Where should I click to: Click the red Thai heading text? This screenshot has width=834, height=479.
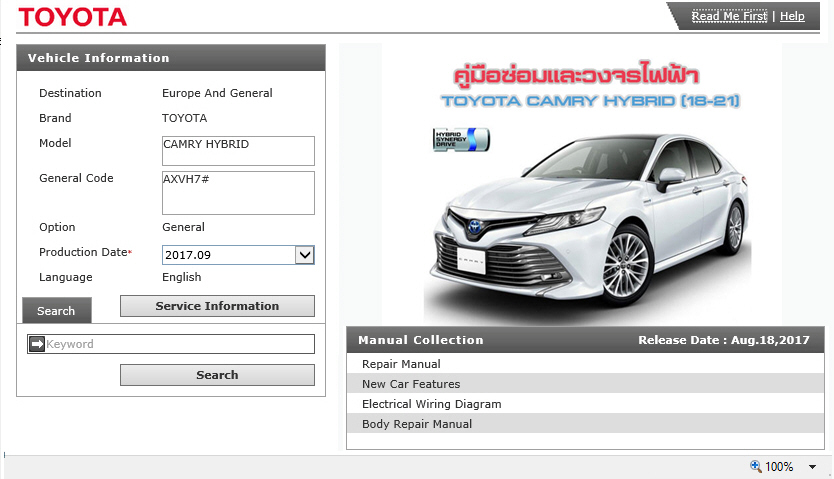(x=576, y=74)
